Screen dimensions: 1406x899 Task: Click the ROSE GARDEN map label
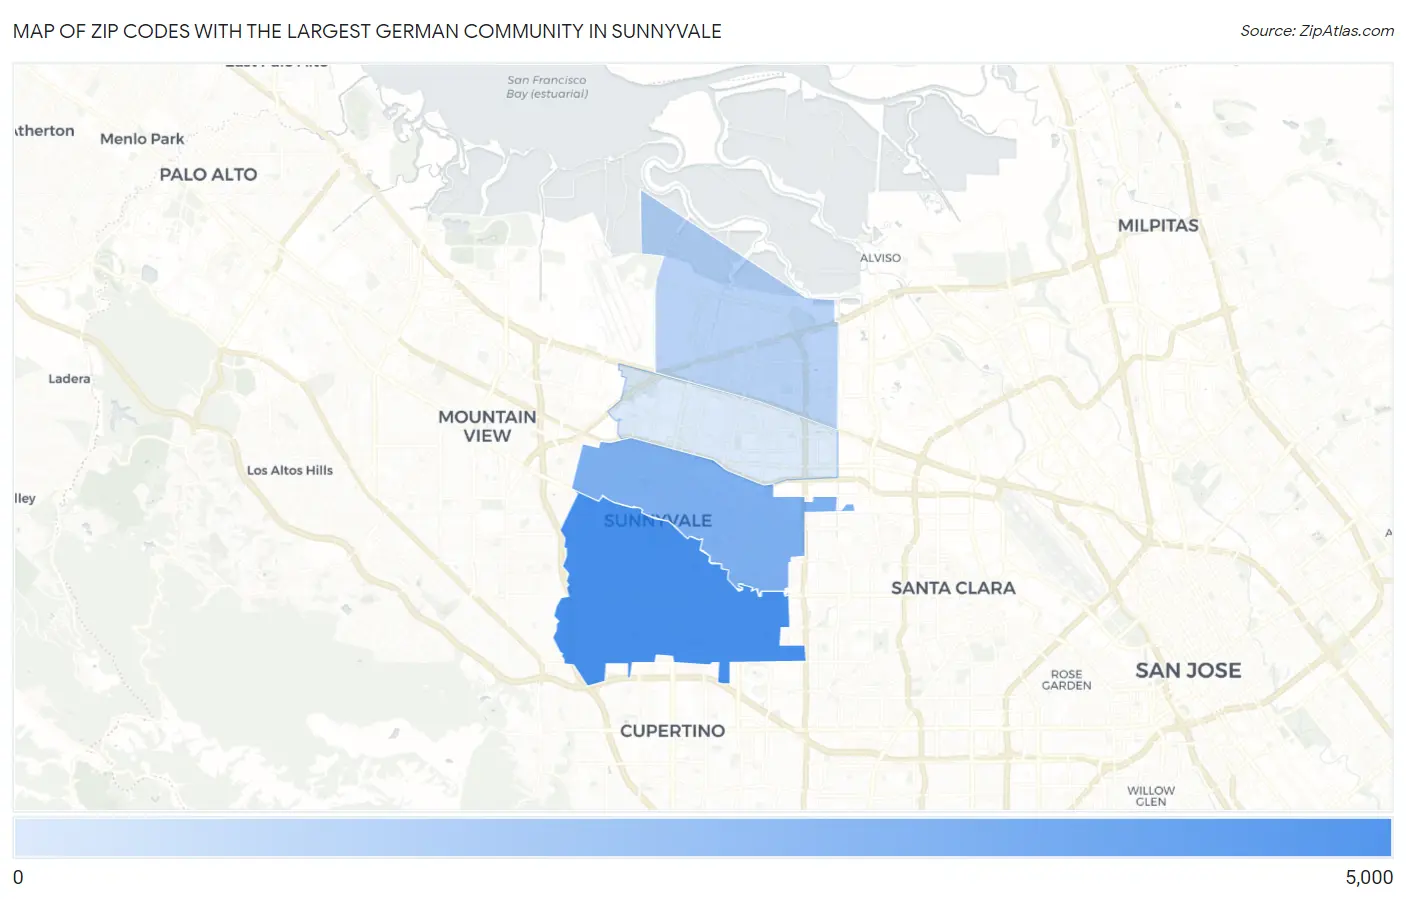point(1066,680)
